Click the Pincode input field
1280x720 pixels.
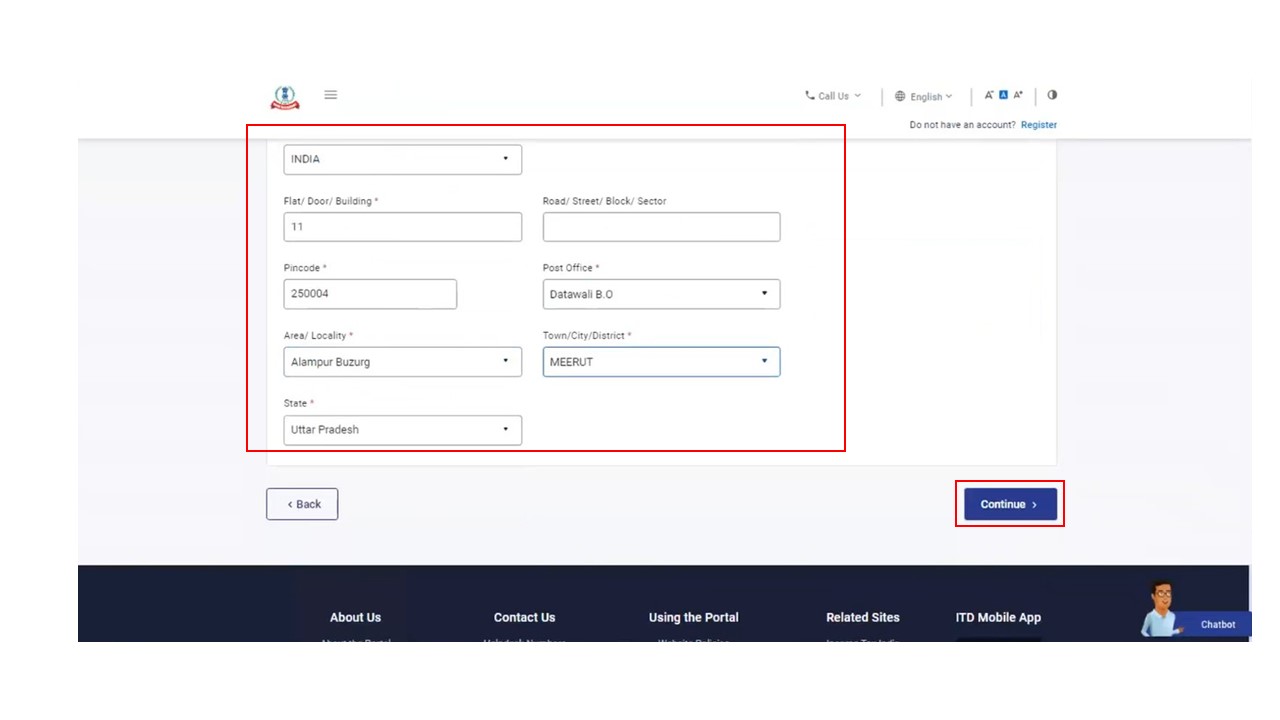point(370,294)
